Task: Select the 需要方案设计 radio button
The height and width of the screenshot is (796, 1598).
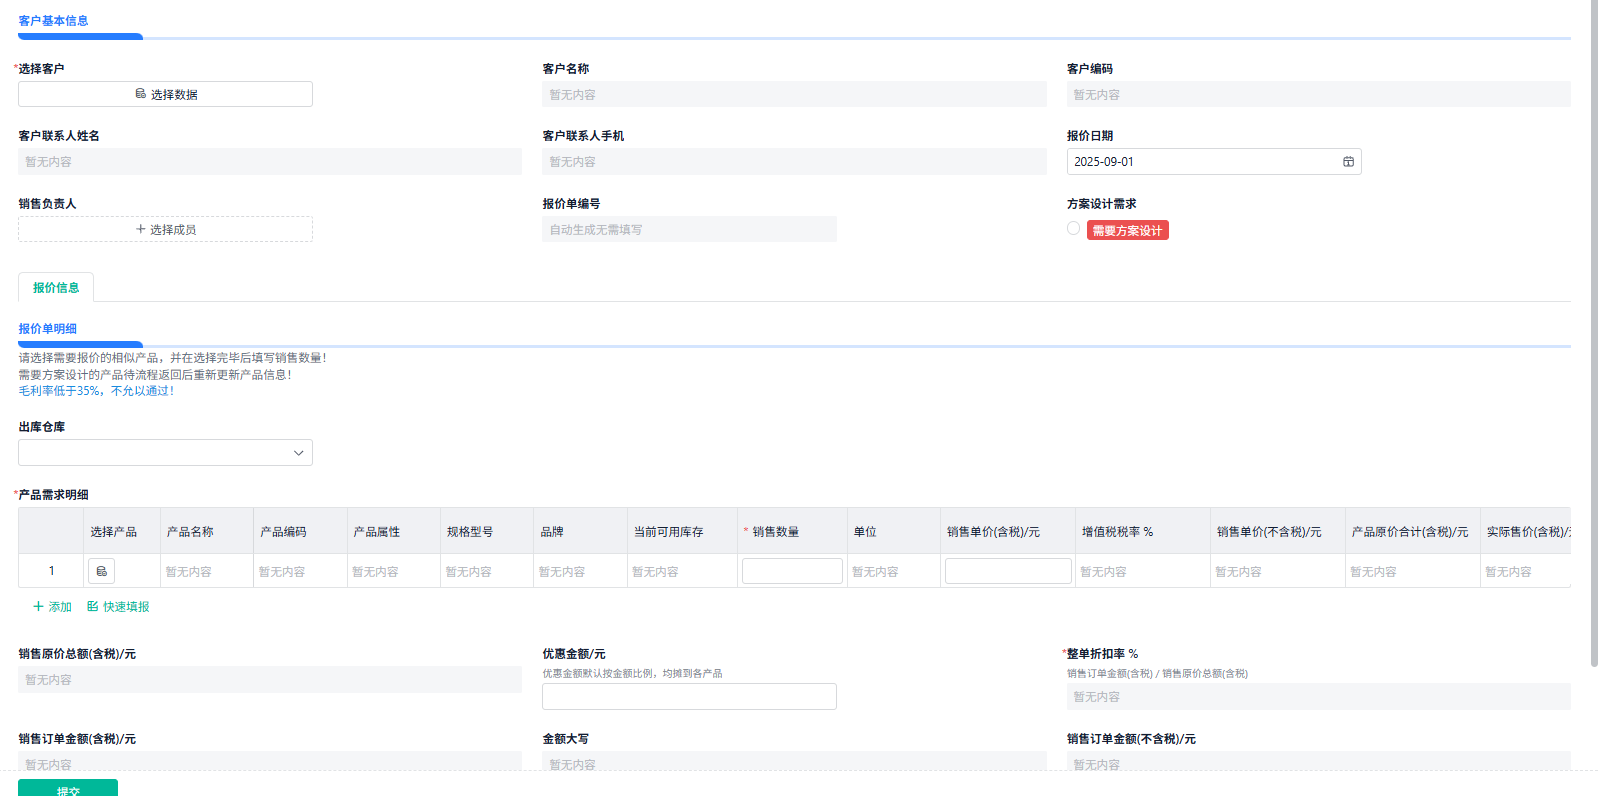Action: click(1073, 229)
